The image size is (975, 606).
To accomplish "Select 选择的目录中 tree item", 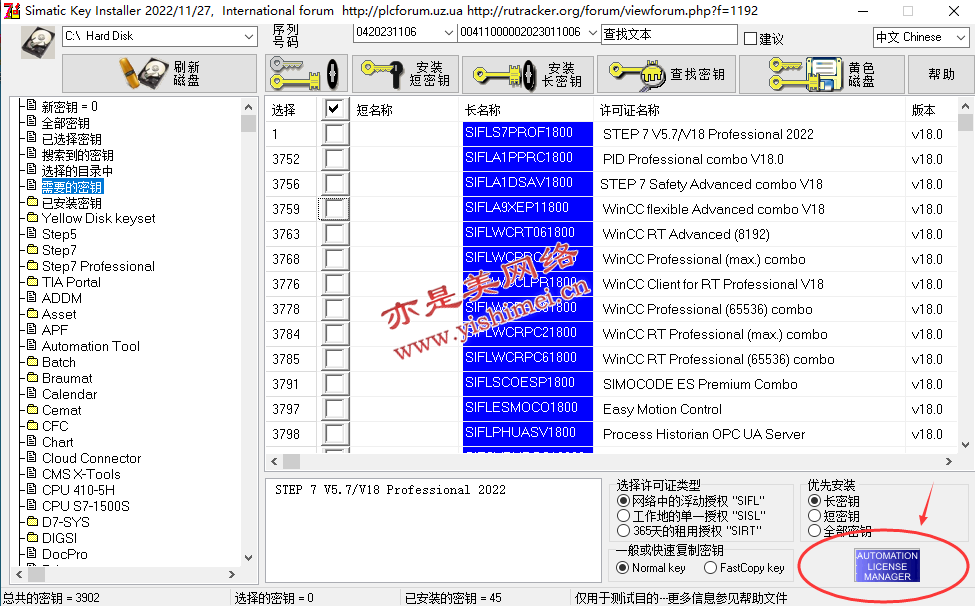I will click(78, 171).
